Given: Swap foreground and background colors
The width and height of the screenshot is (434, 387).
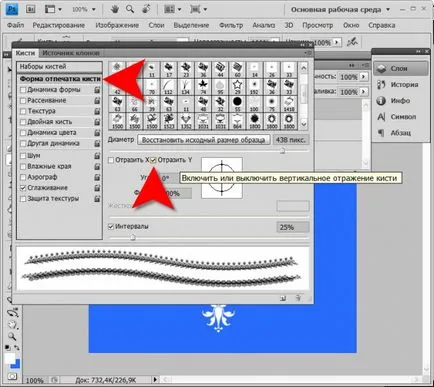Looking at the screenshot, I should point(17,348).
